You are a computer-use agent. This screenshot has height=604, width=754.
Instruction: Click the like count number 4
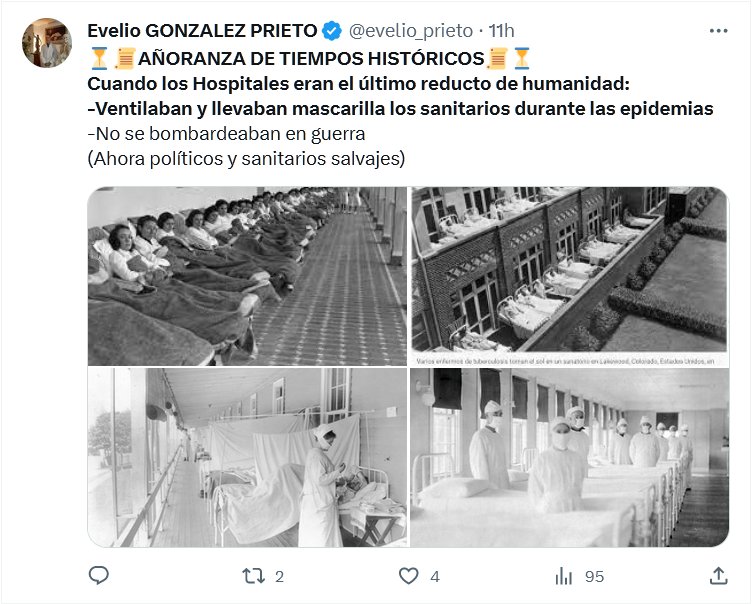point(435,576)
